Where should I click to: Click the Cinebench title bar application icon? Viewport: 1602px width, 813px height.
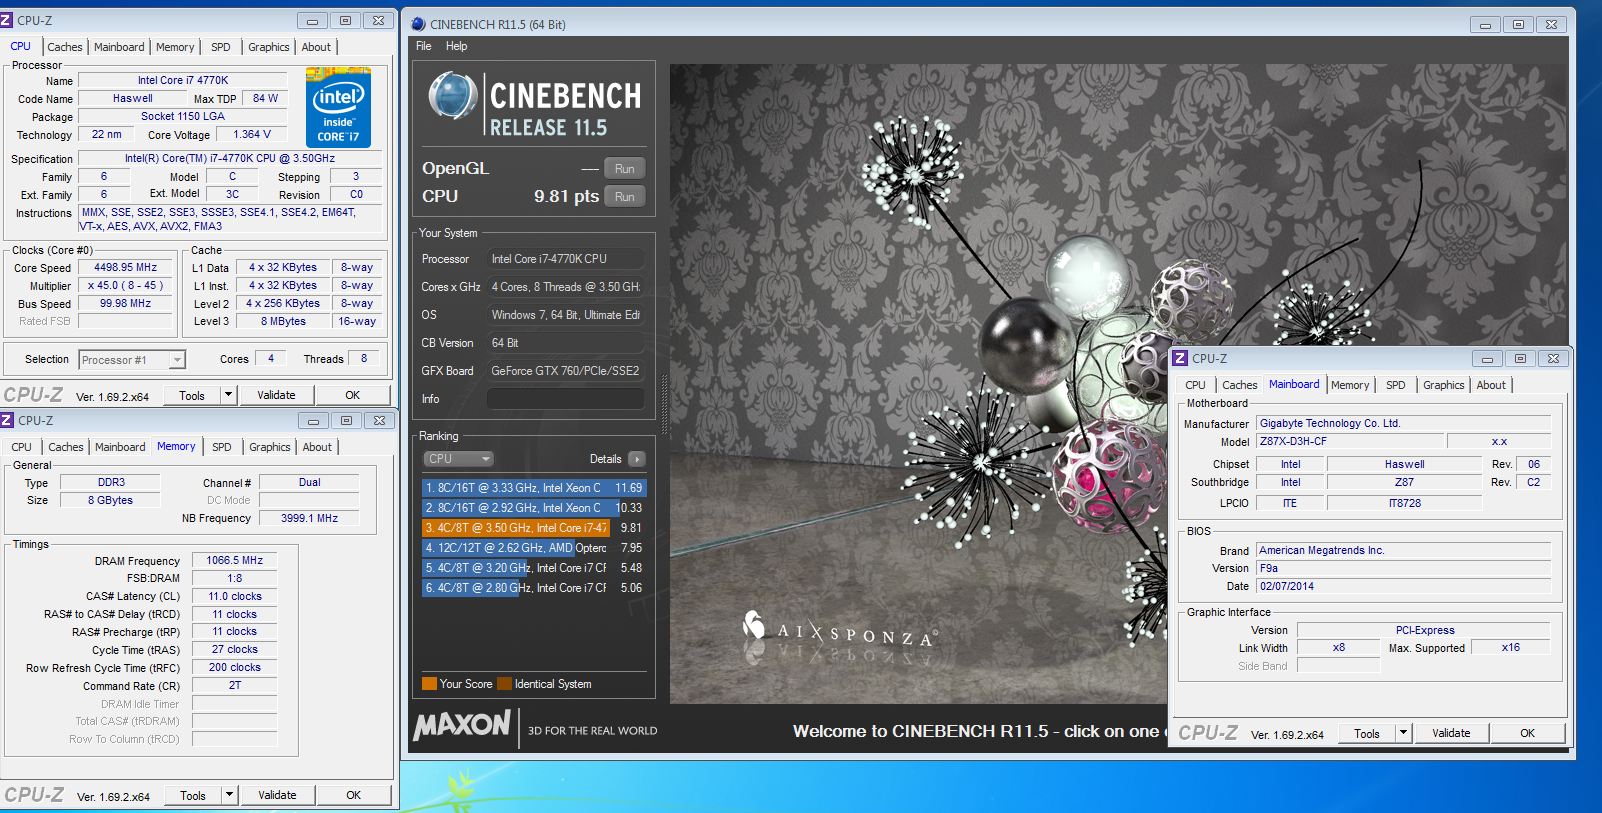[419, 24]
